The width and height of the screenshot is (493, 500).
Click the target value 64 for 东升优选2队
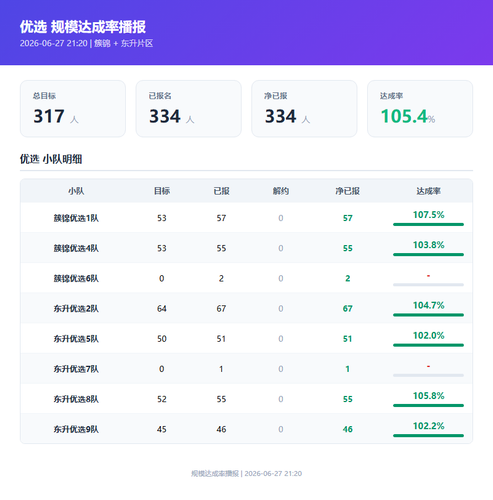coord(162,309)
